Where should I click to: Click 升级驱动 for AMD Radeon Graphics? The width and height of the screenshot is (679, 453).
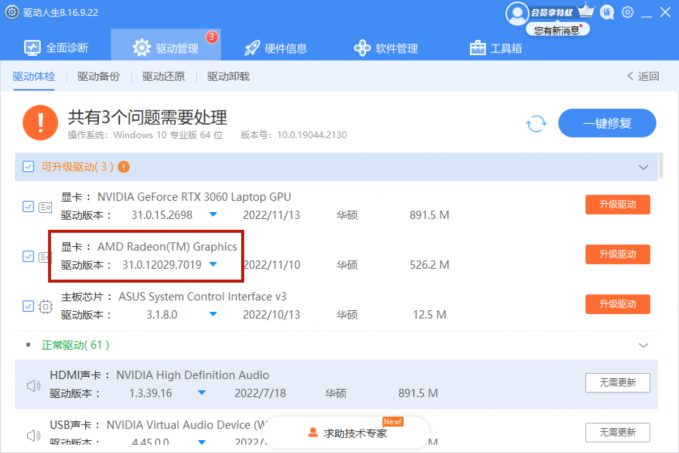pyautogui.click(x=618, y=254)
